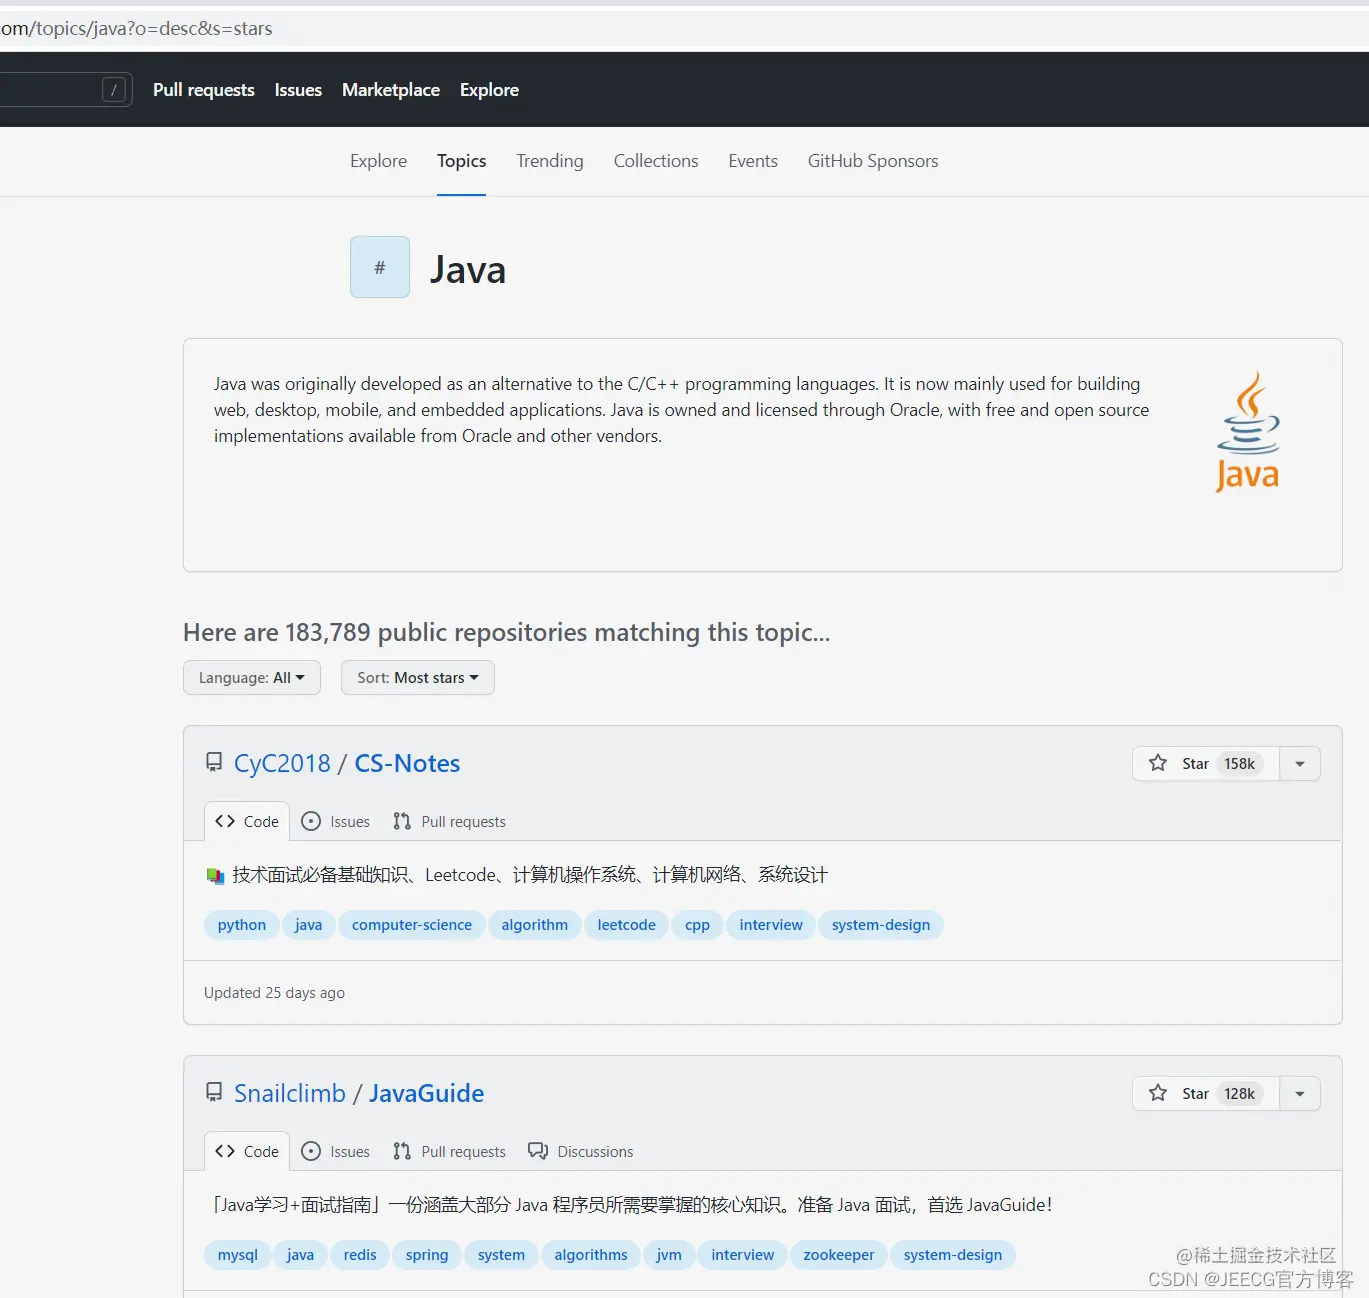Open the Code tab of CS-Notes
1369x1298 pixels.
tap(247, 822)
